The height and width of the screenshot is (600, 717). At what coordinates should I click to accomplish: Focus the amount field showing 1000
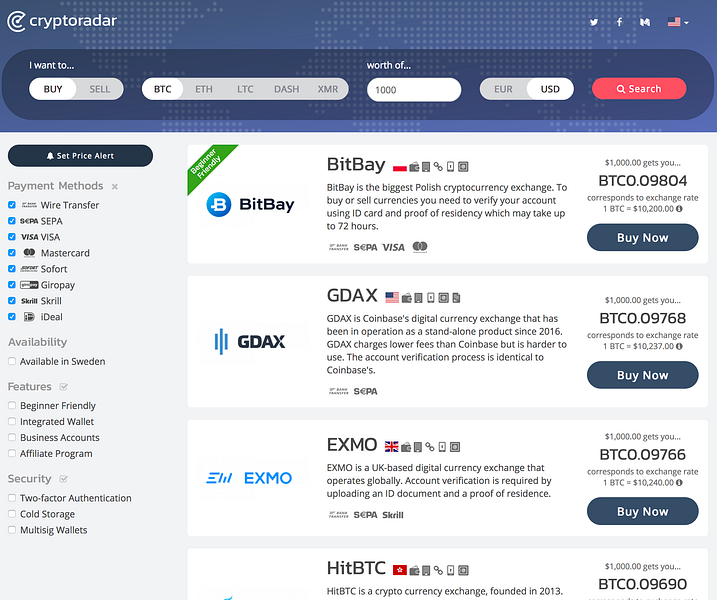point(414,90)
